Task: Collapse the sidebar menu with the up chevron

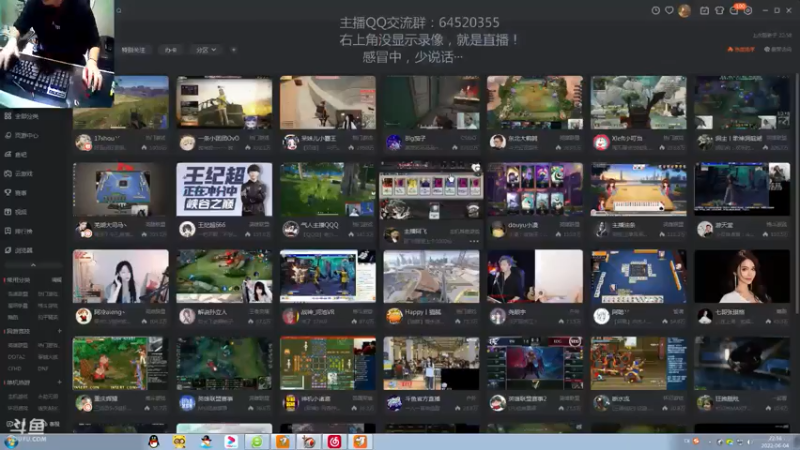Action: tap(33, 265)
